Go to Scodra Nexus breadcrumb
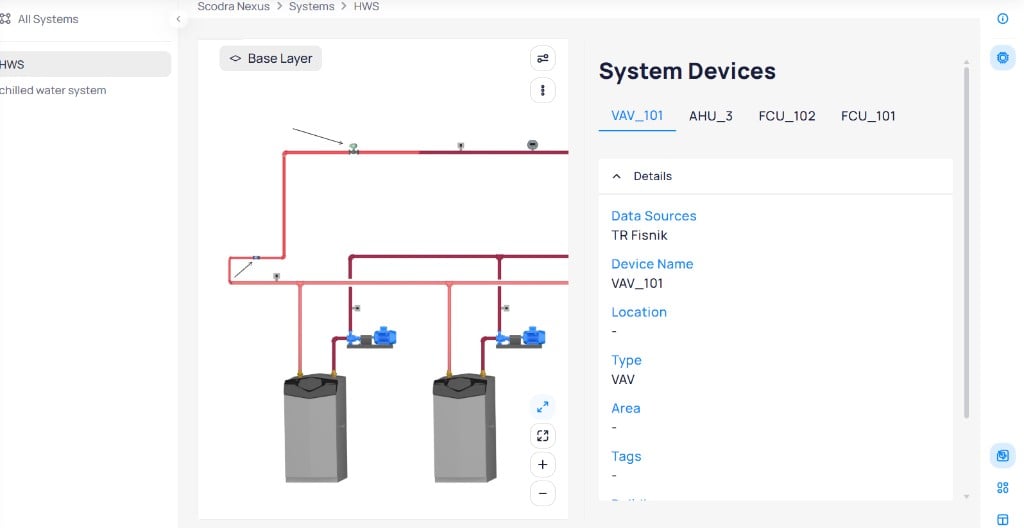 click(233, 7)
